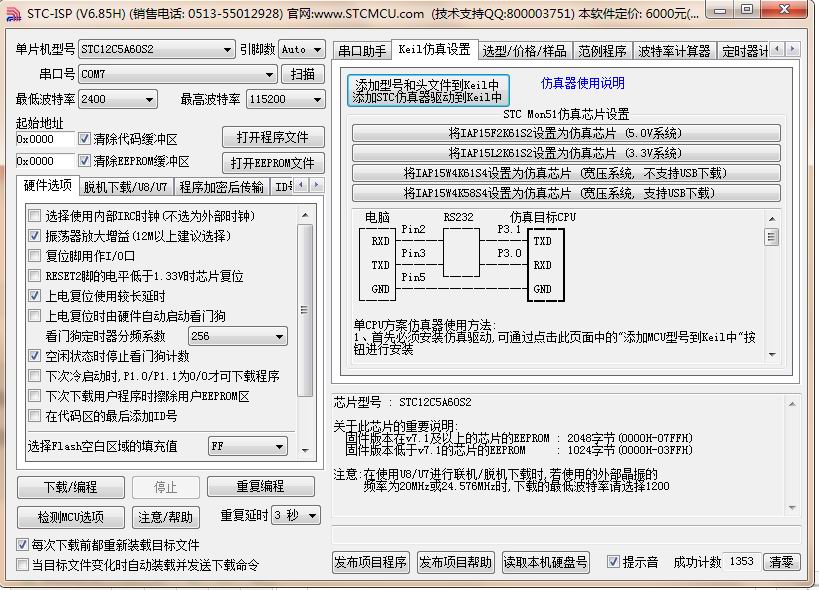819x590 pixels.
Task: Click 检测MCU选项 button
Action: click(x=71, y=517)
